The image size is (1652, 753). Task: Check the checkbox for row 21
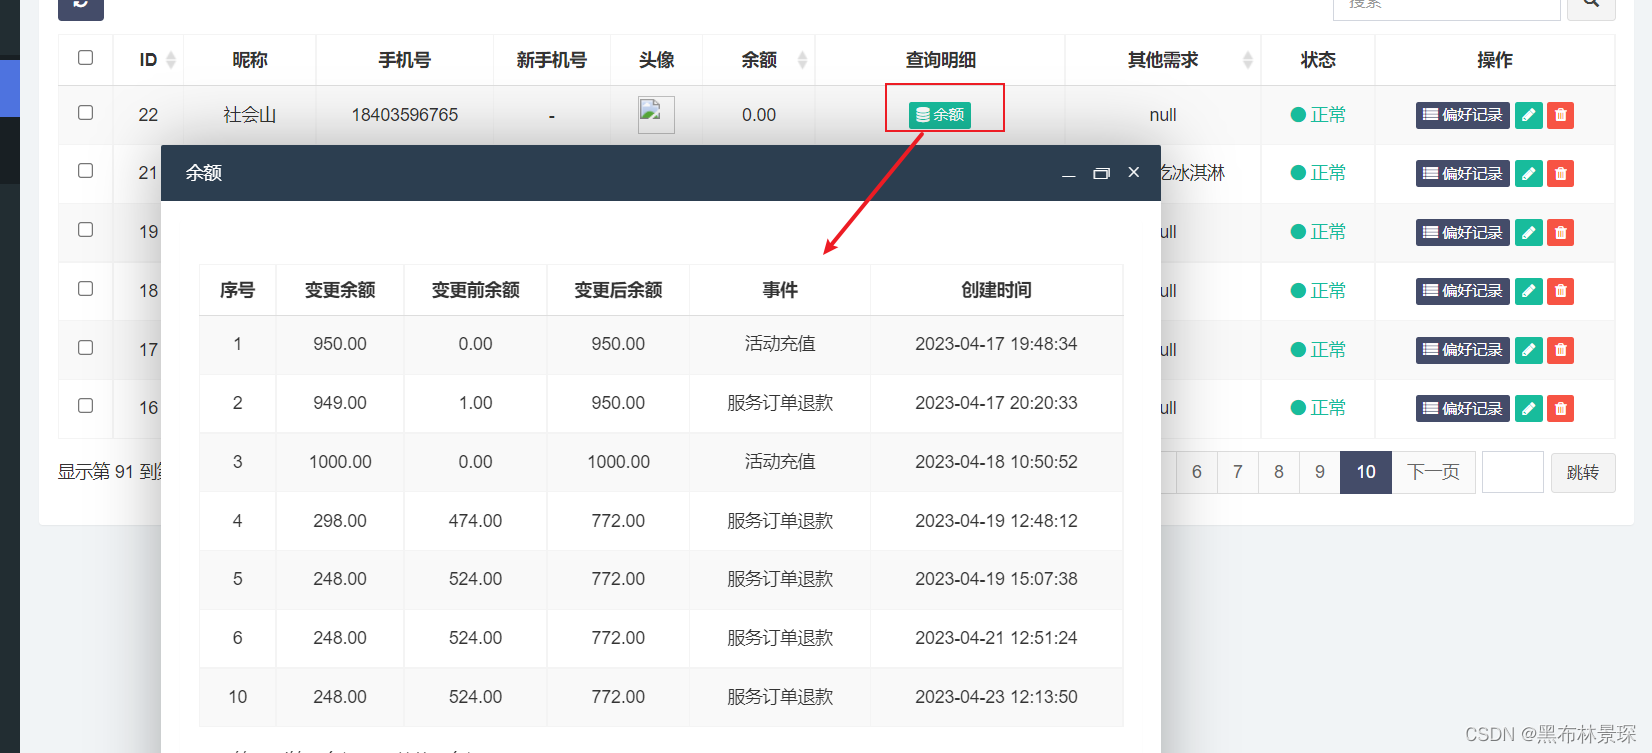point(86,171)
